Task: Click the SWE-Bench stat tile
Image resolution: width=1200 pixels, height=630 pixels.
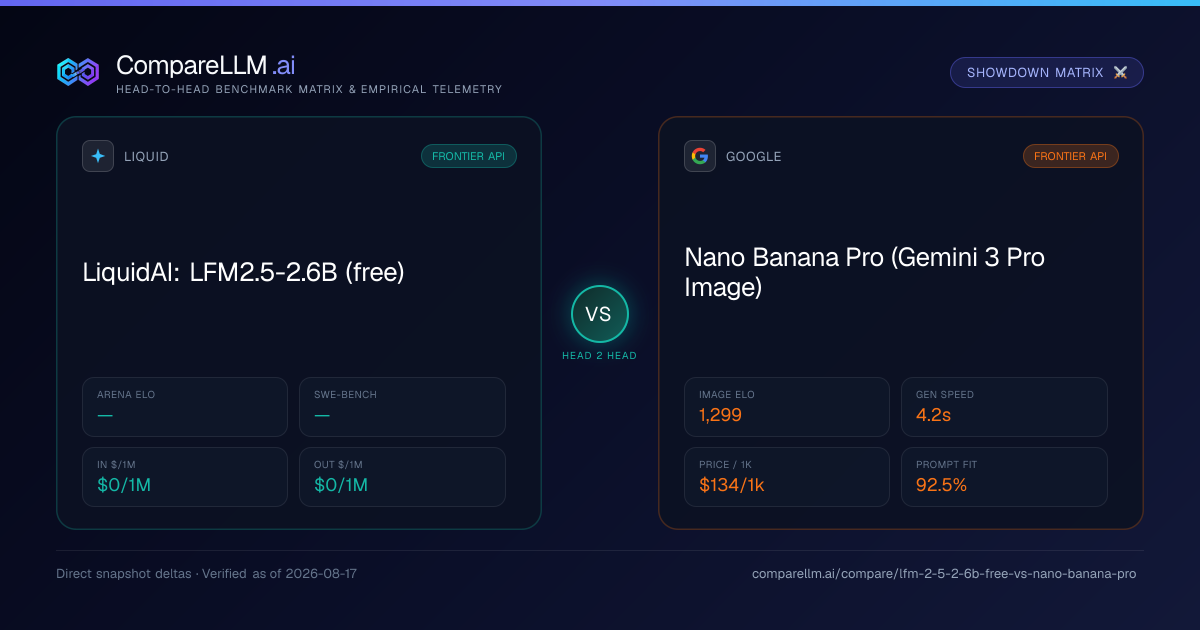Action: click(402, 407)
